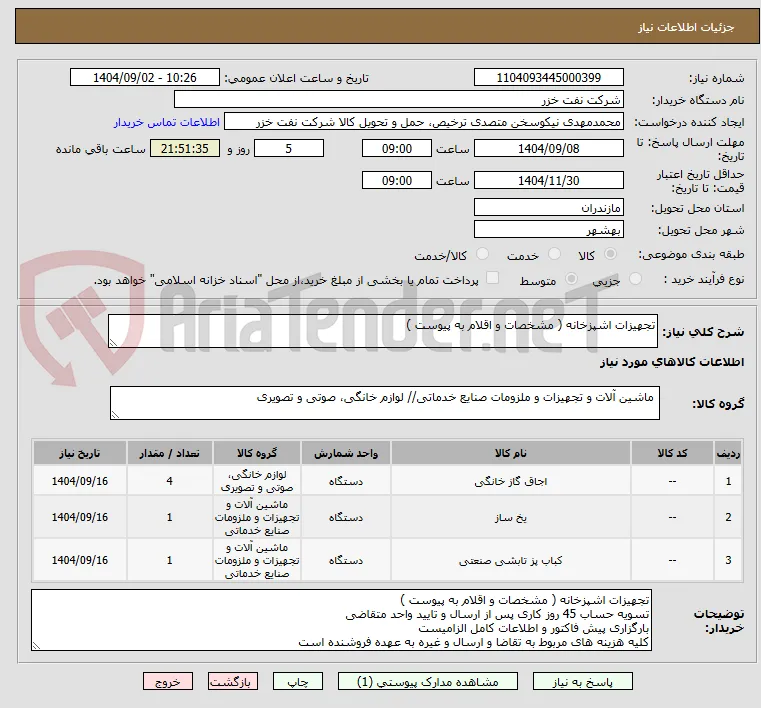
Task: Click the remaining days field showing 5
Action: coord(289,148)
